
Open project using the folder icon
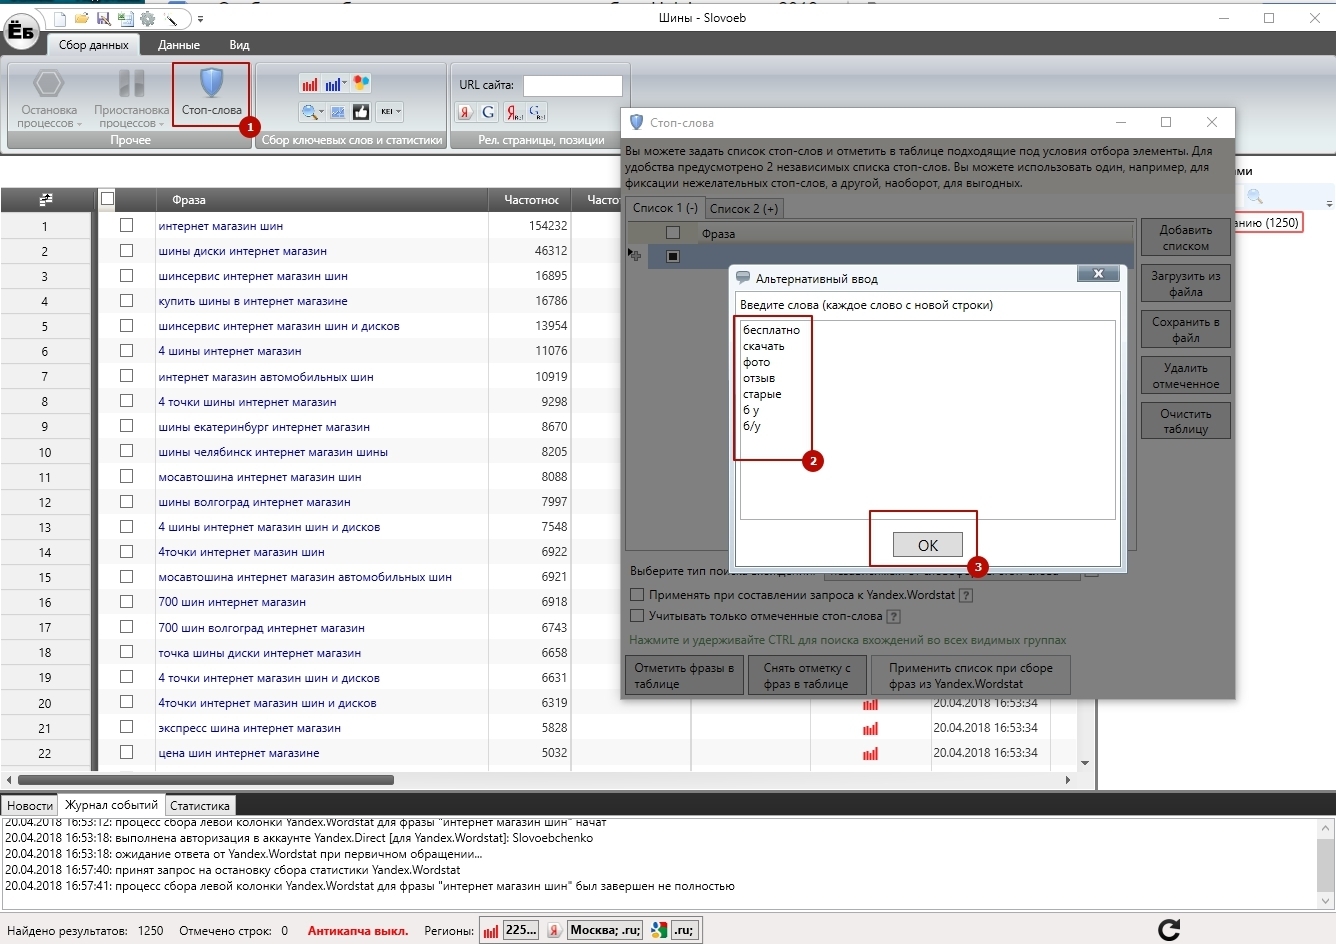coord(82,19)
